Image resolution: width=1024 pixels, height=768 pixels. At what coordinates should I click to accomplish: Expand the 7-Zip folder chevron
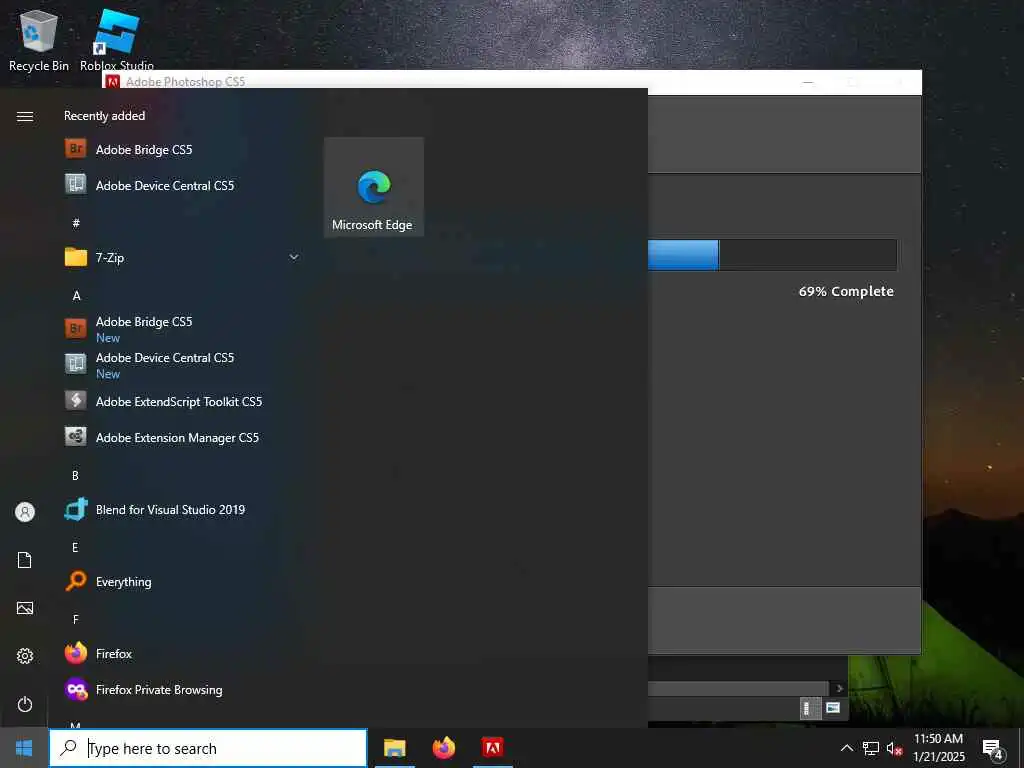(294, 257)
